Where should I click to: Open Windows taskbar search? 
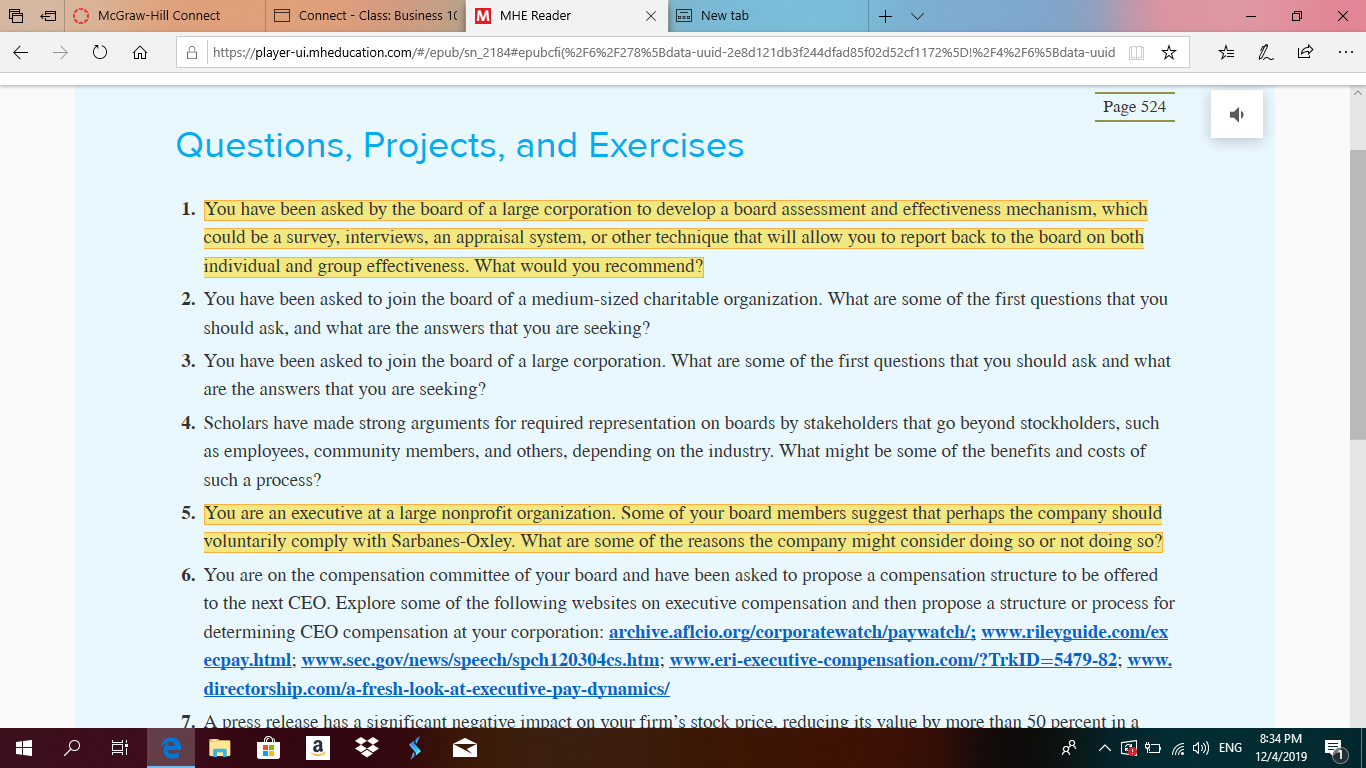coord(72,748)
